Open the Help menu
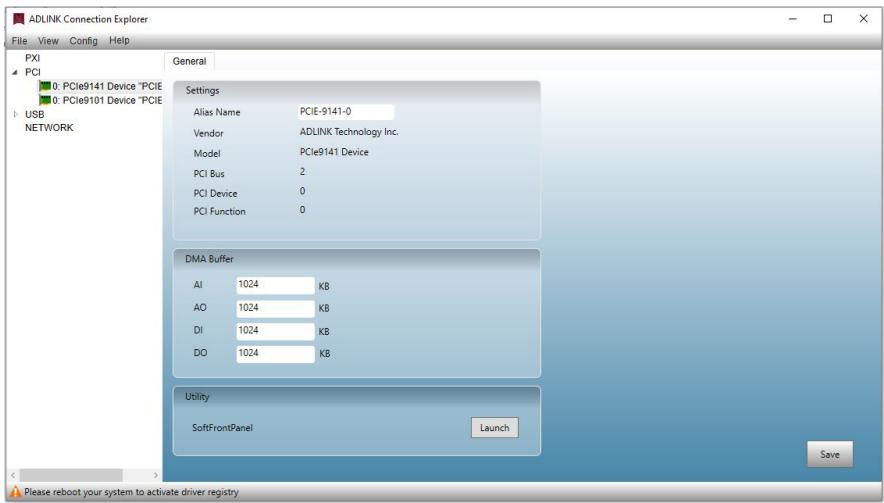The width and height of the screenshot is (884, 503). tap(119, 41)
